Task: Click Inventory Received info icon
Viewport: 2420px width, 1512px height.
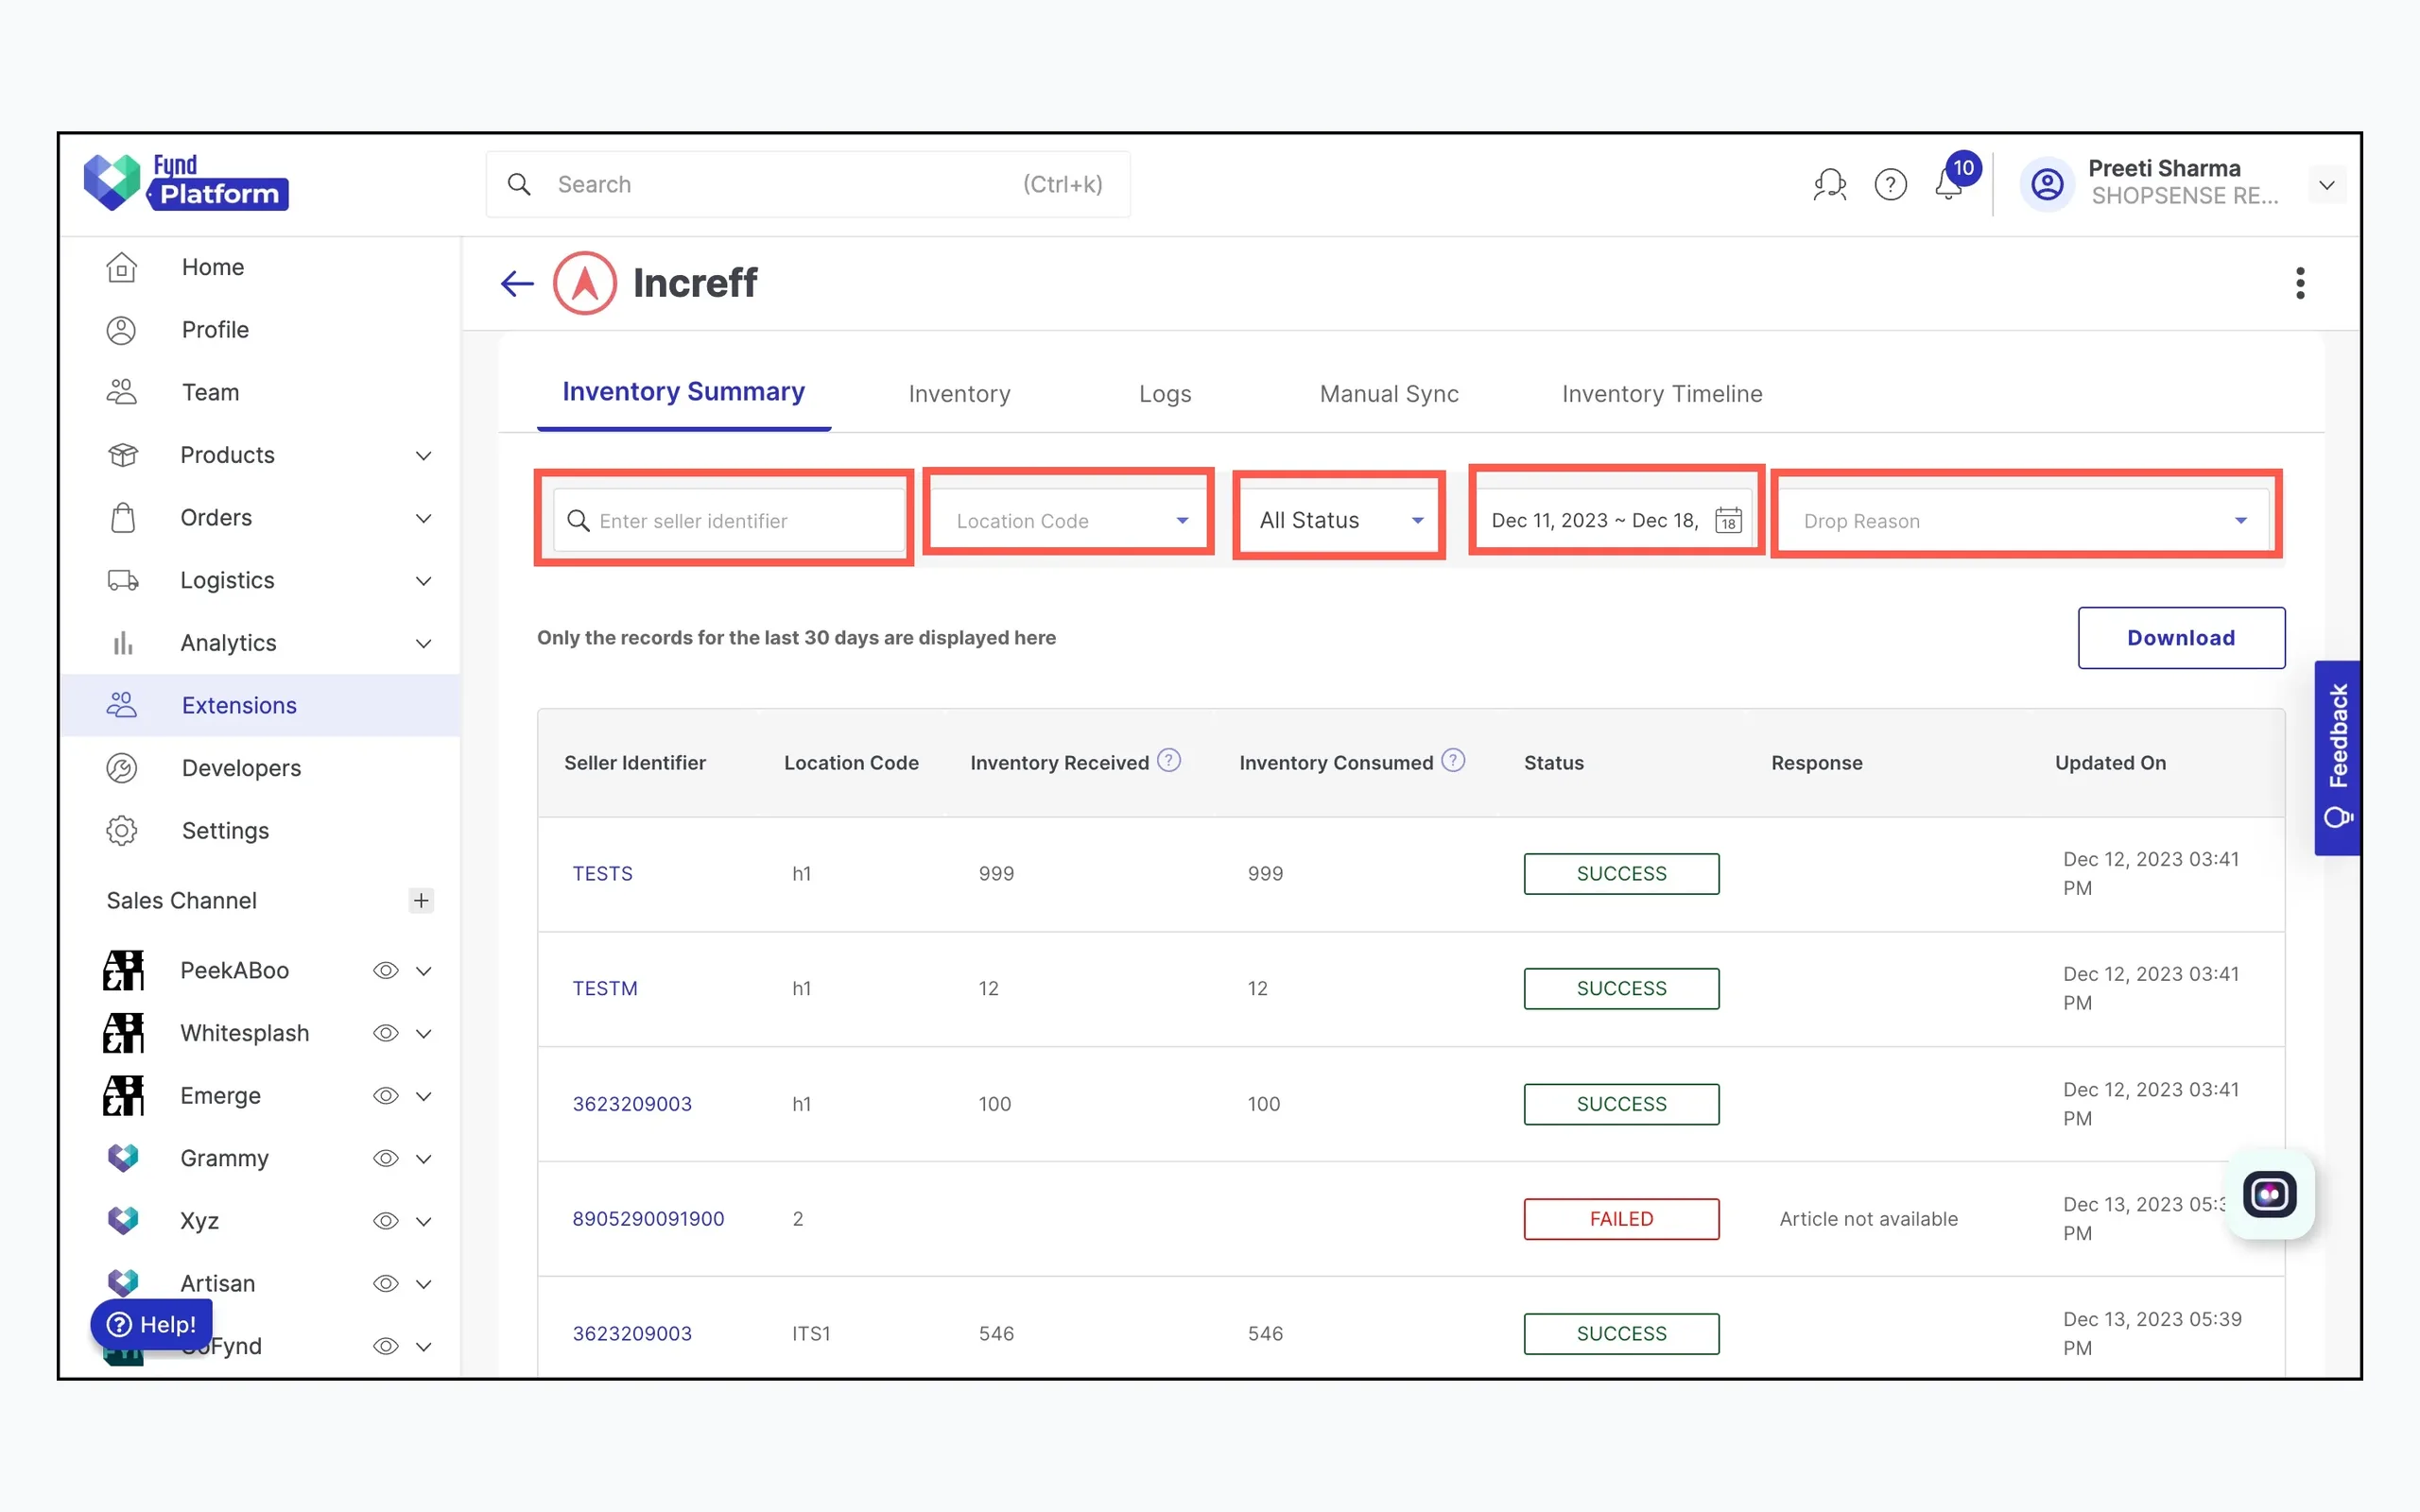Action: 1169,761
